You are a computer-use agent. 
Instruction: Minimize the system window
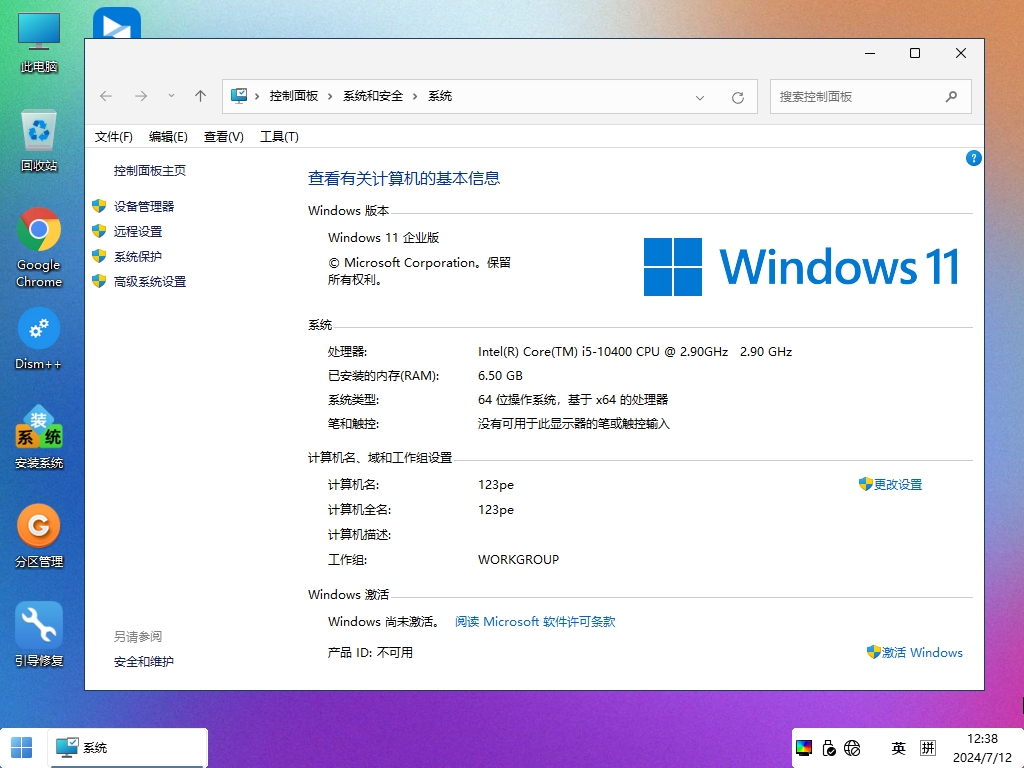[870, 54]
